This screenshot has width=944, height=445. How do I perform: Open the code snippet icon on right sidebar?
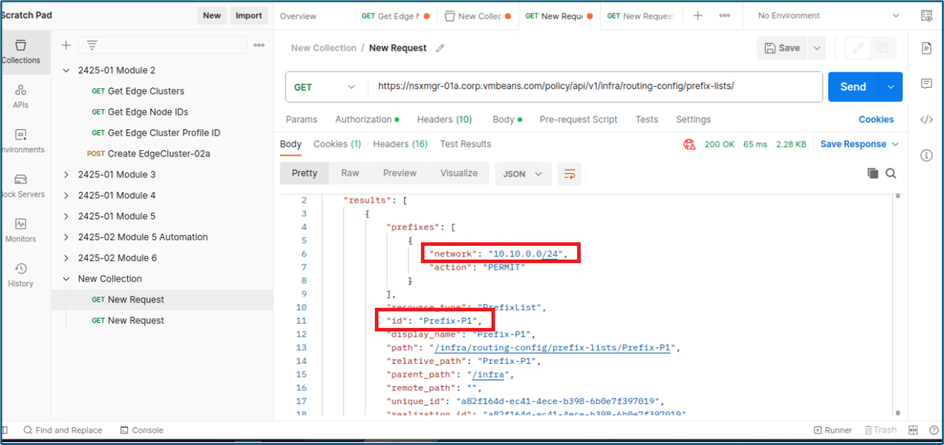tap(926, 120)
